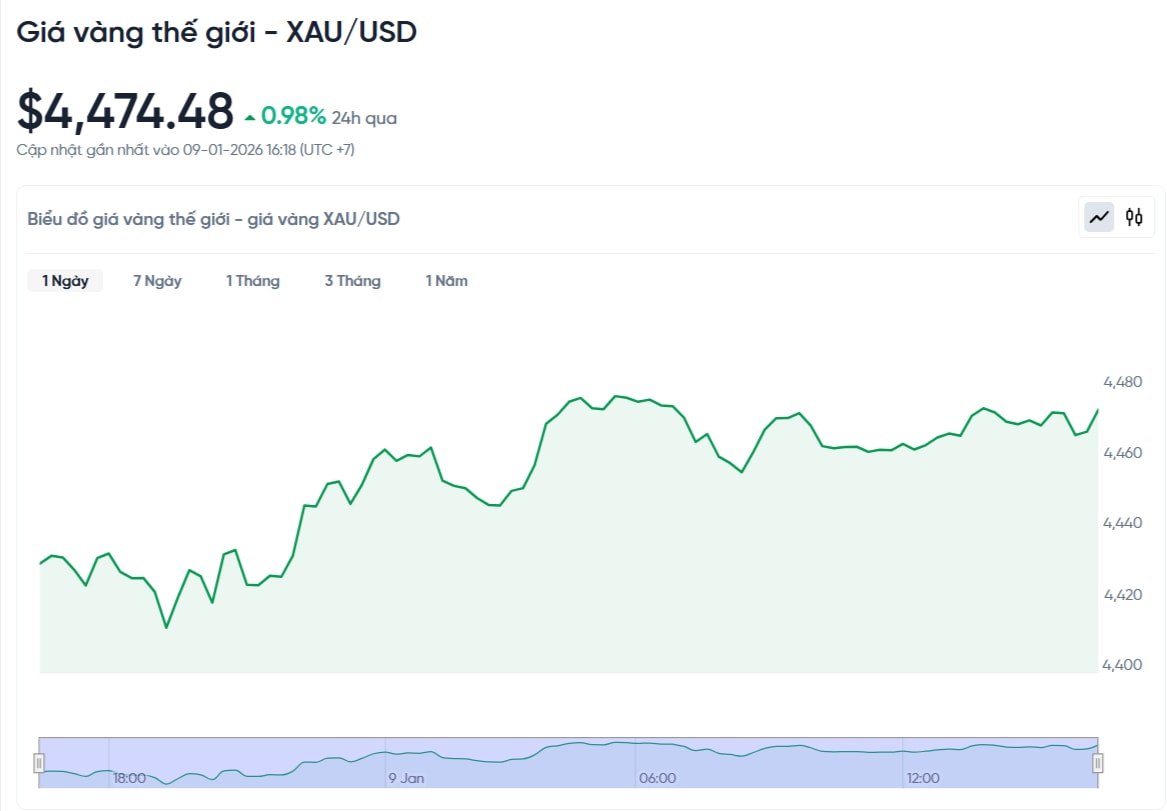This screenshot has width=1167, height=811.
Task: Select the 1 Ngày time range
Action: coord(65,281)
